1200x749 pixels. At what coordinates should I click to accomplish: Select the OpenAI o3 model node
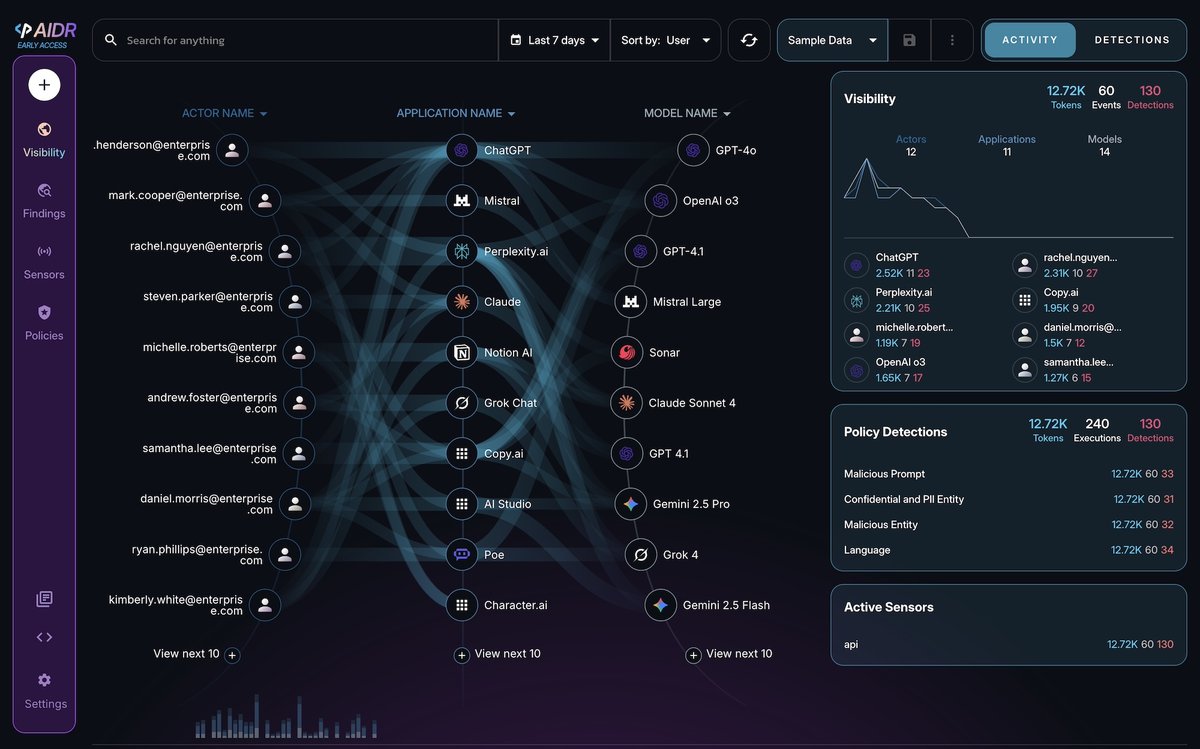point(661,200)
